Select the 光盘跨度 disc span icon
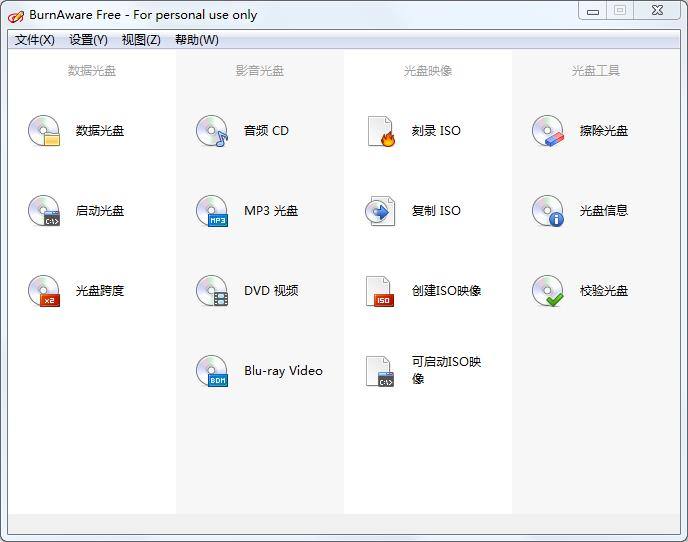The width and height of the screenshot is (688, 542). 44,291
